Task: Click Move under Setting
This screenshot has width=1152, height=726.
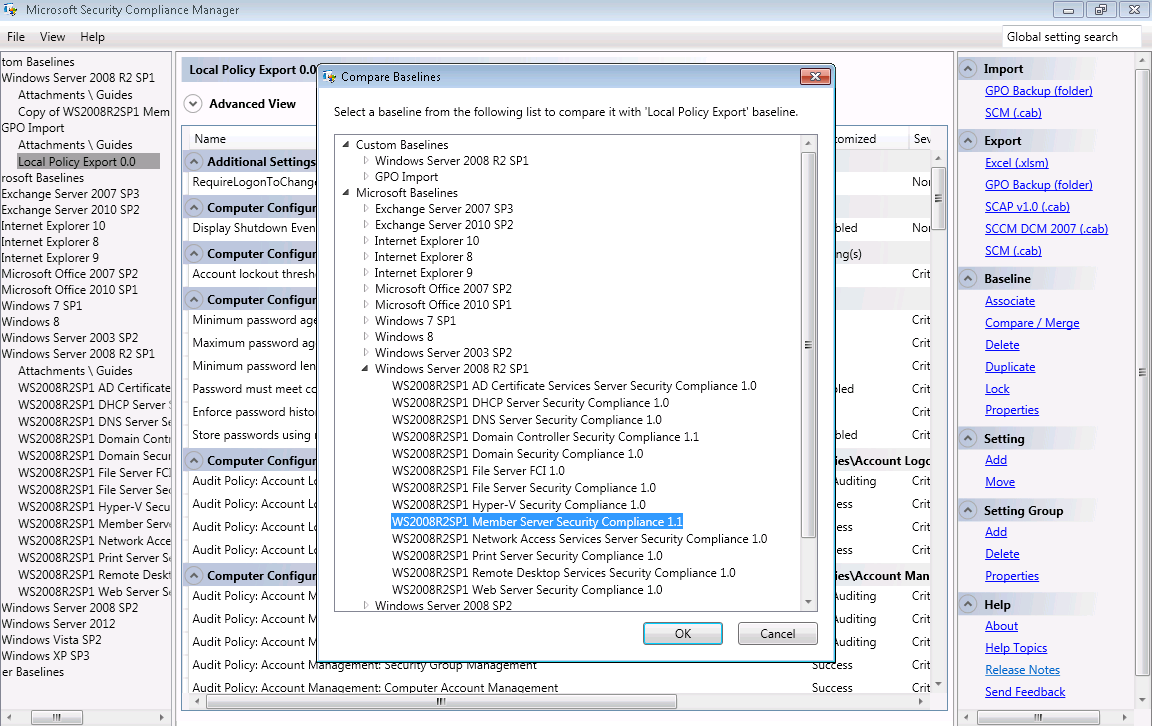Action: (x=999, y=481)
